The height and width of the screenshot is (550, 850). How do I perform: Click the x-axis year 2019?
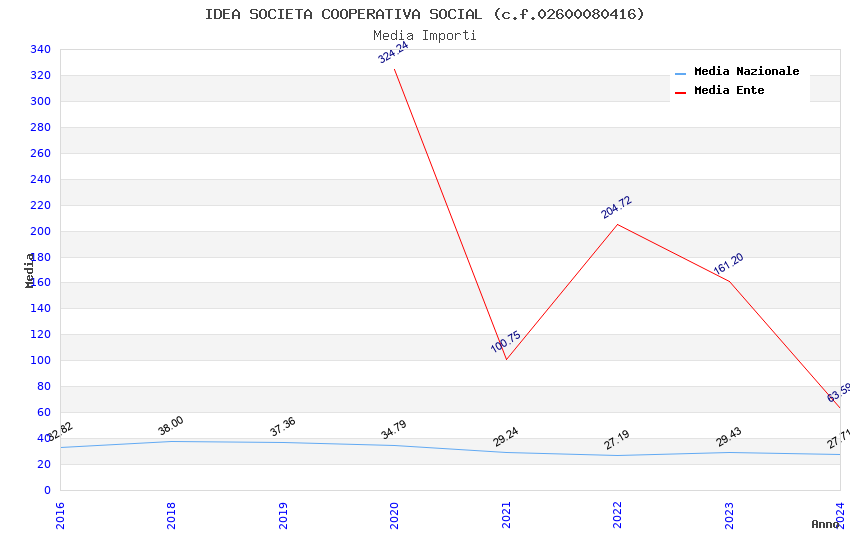(x=283, y=515)
